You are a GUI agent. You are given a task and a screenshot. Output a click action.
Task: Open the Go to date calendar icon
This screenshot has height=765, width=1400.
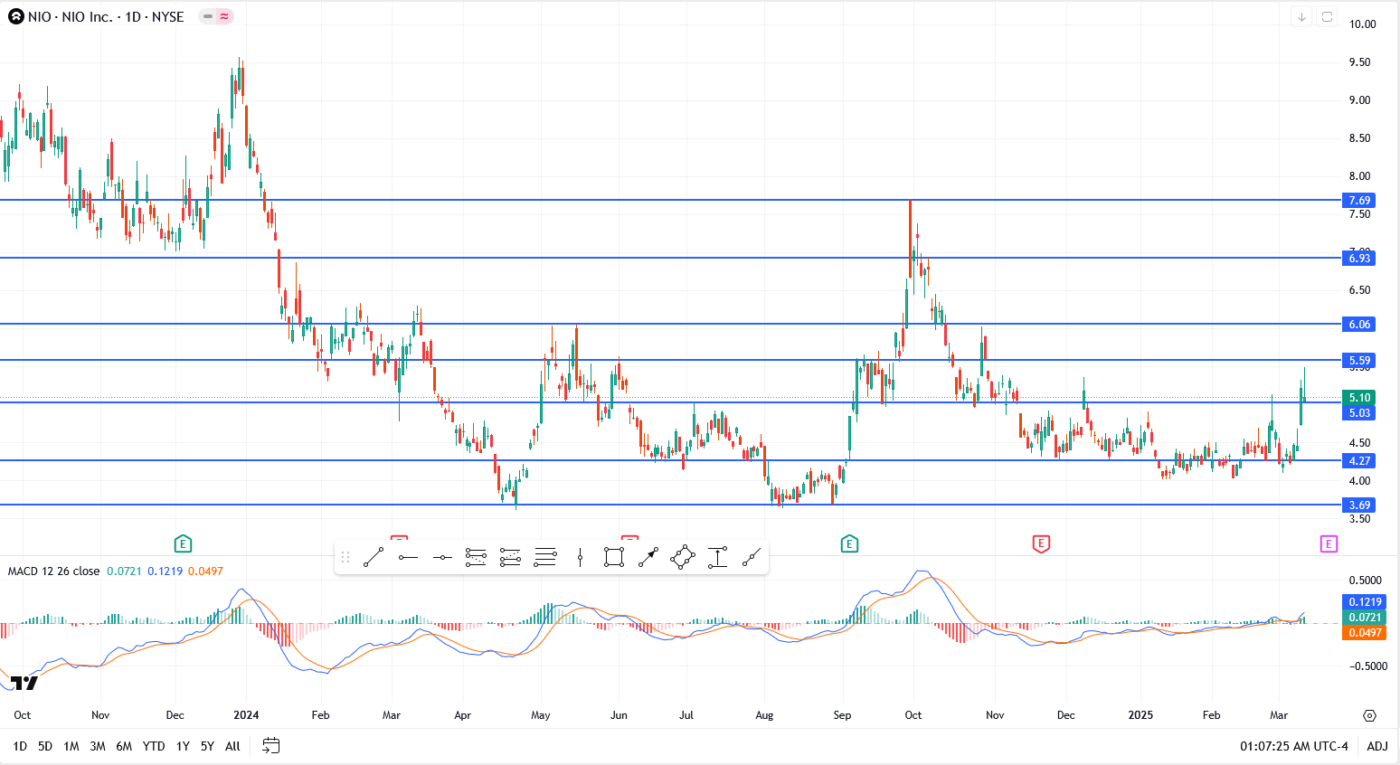[270, 745]
